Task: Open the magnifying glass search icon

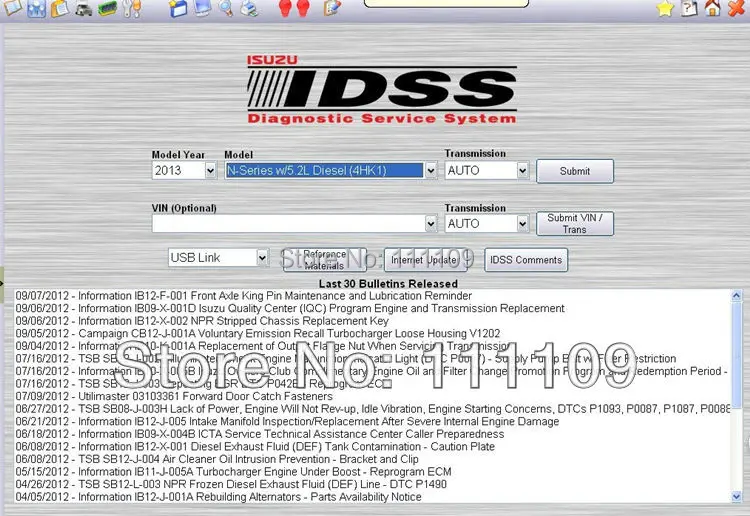Action: pyautogui.click(x=225, y=8)
